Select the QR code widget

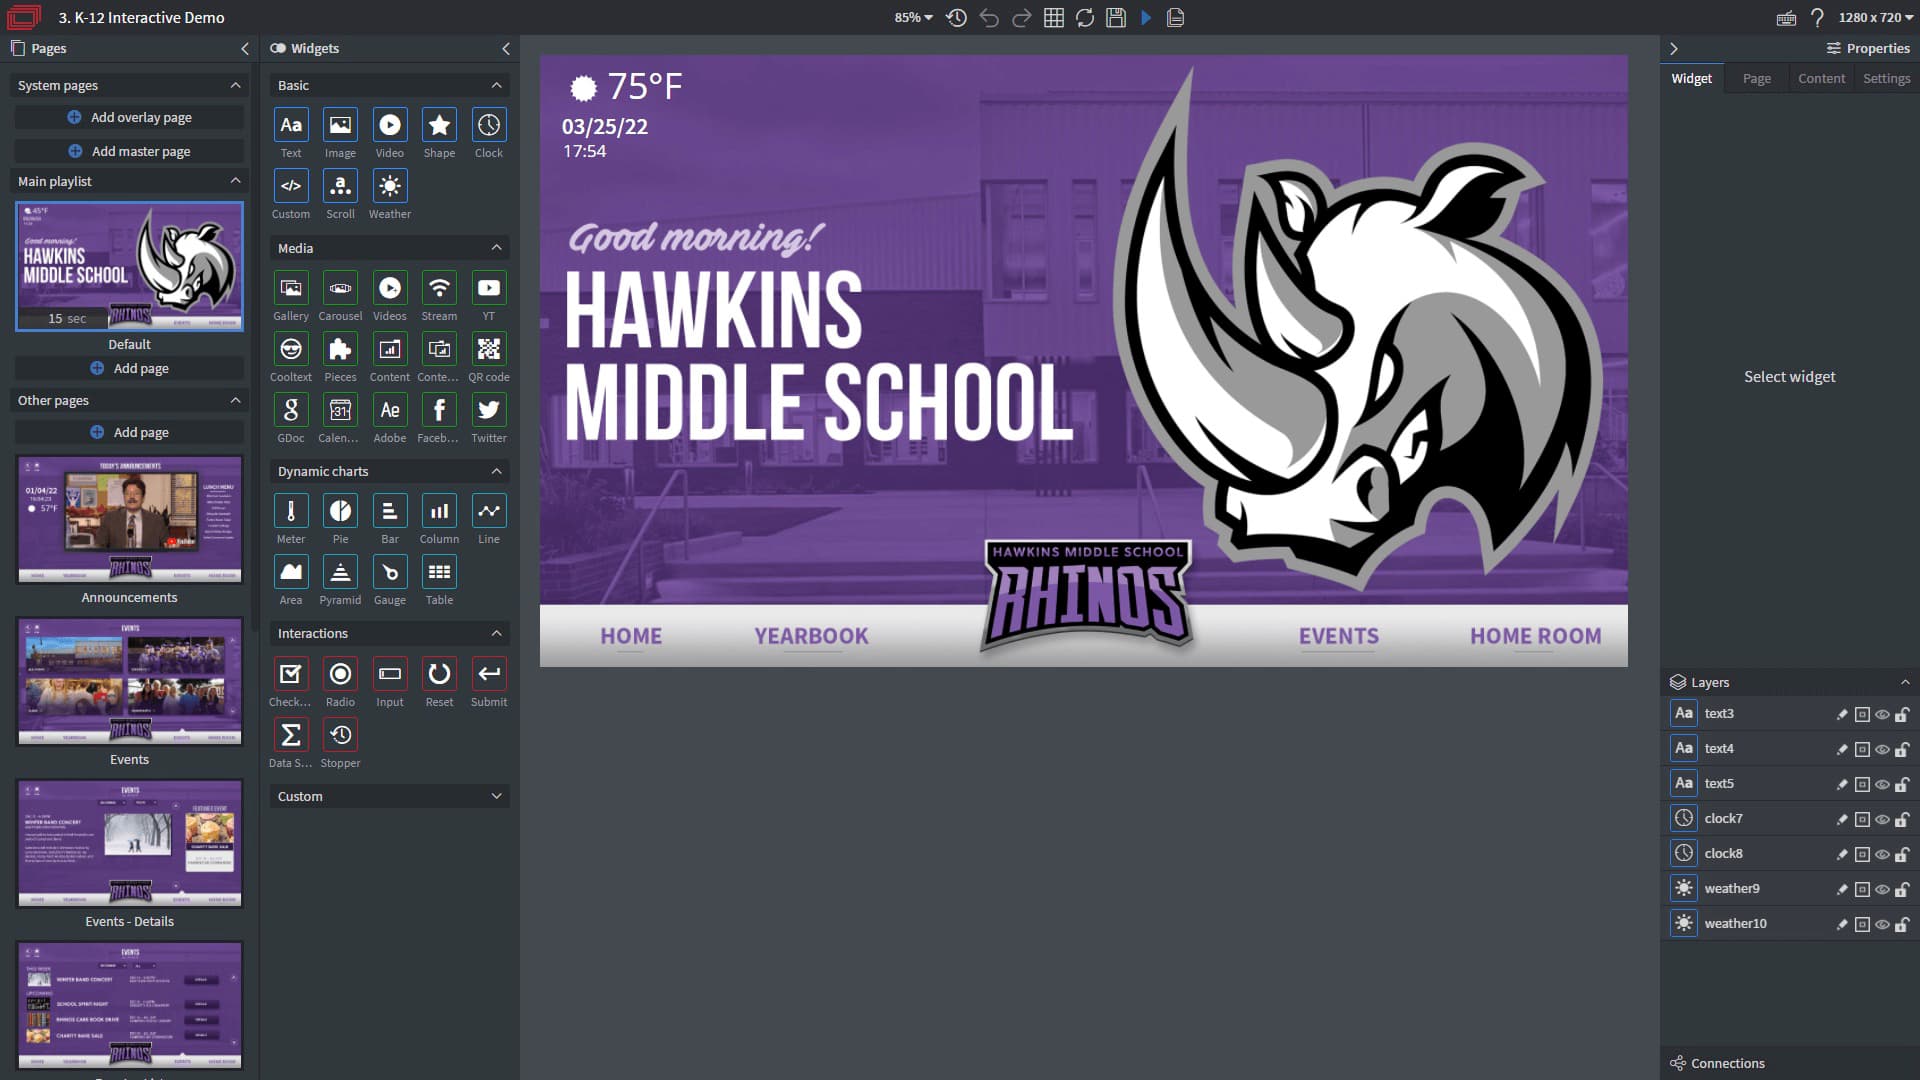coord(488,349)
